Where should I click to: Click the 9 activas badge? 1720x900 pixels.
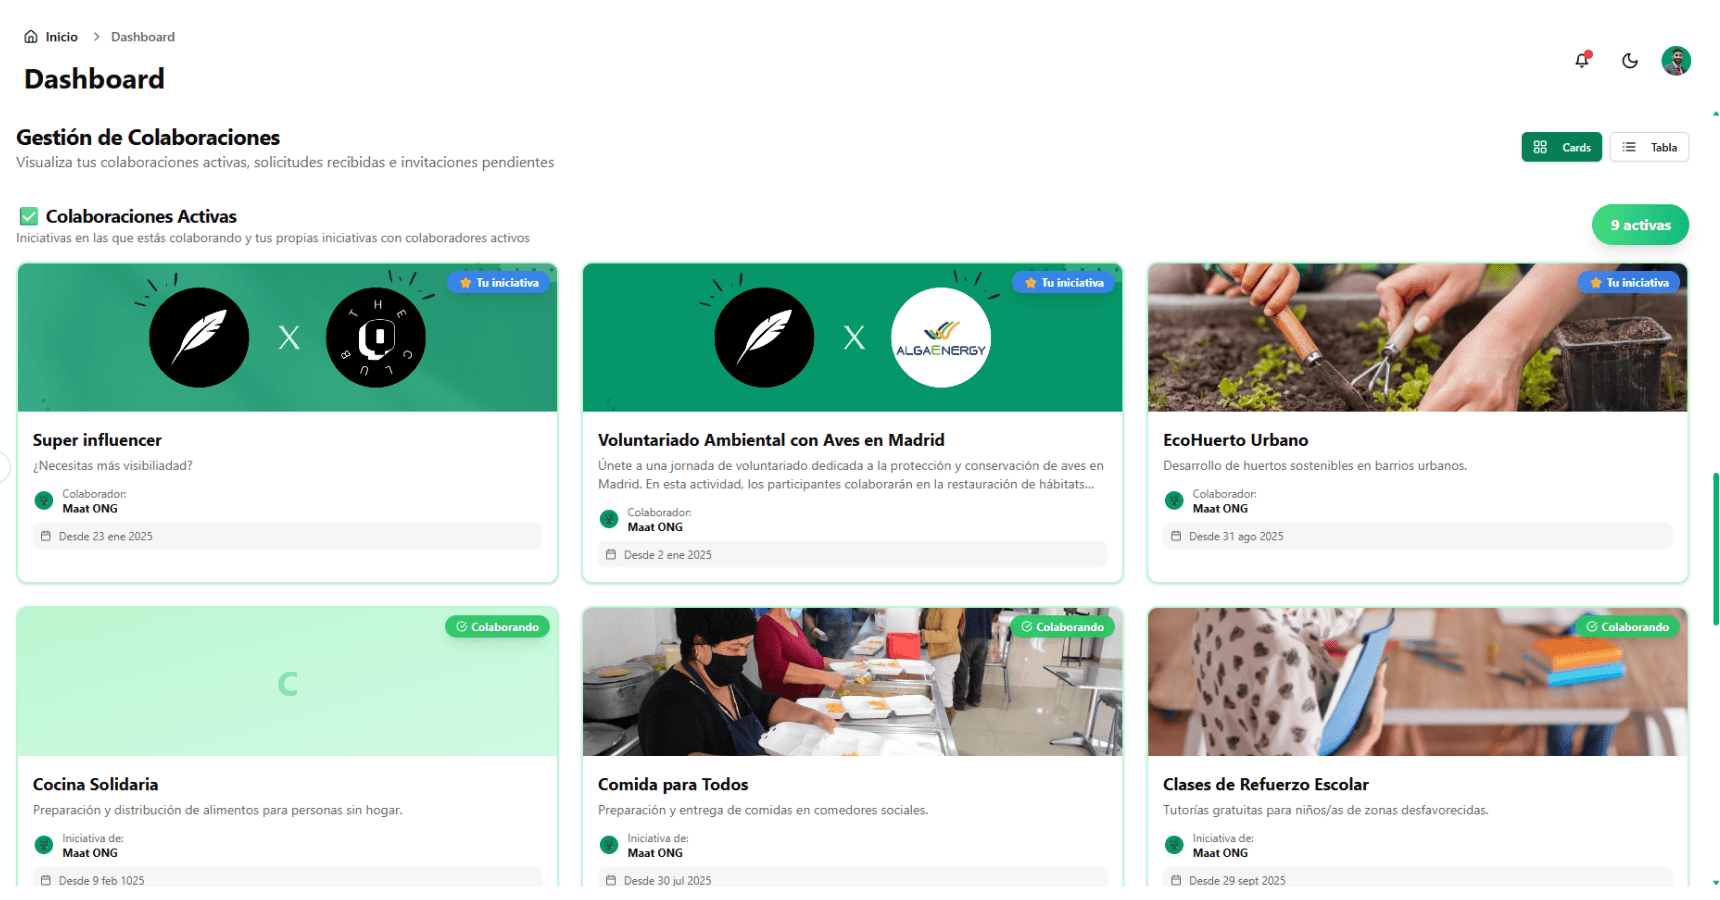click(x=1640, y=225)
